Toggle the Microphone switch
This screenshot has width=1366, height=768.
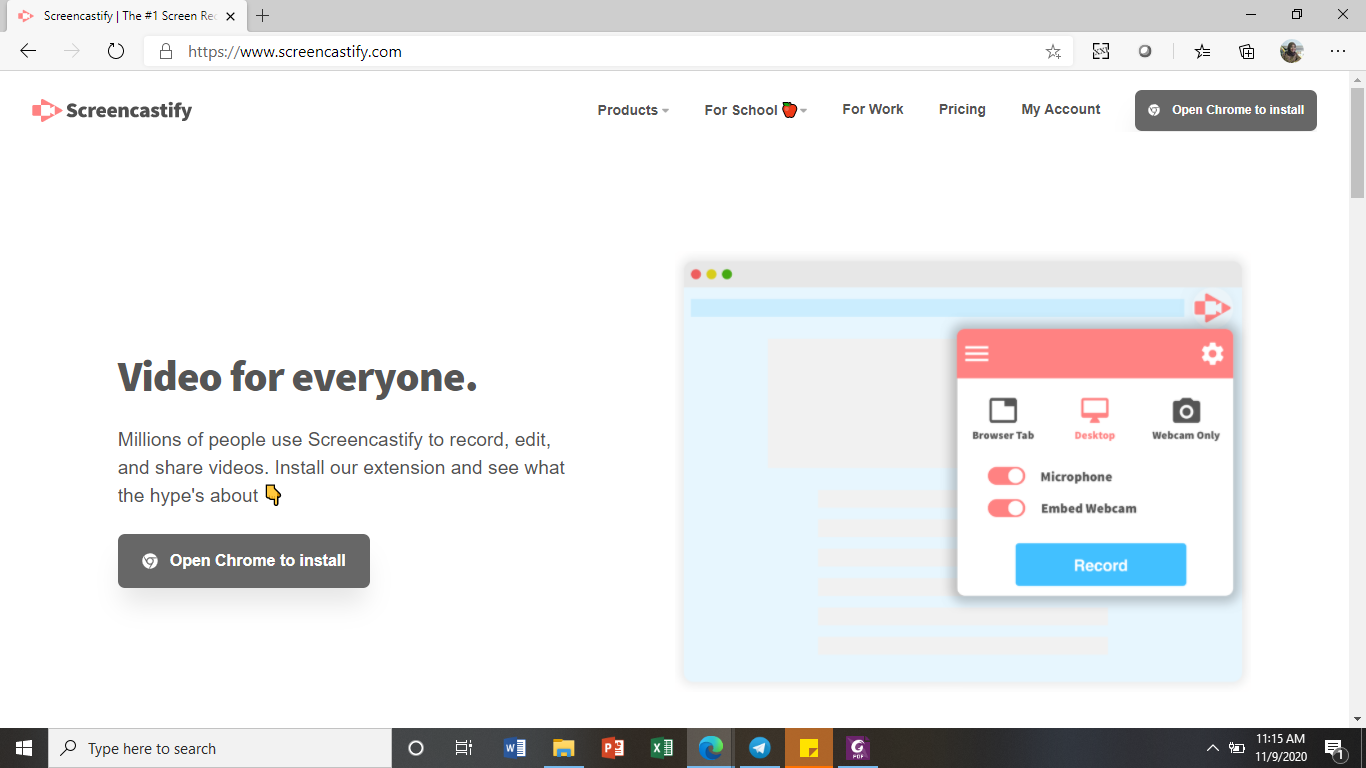pyautogui.click(x=1006, y=477)
